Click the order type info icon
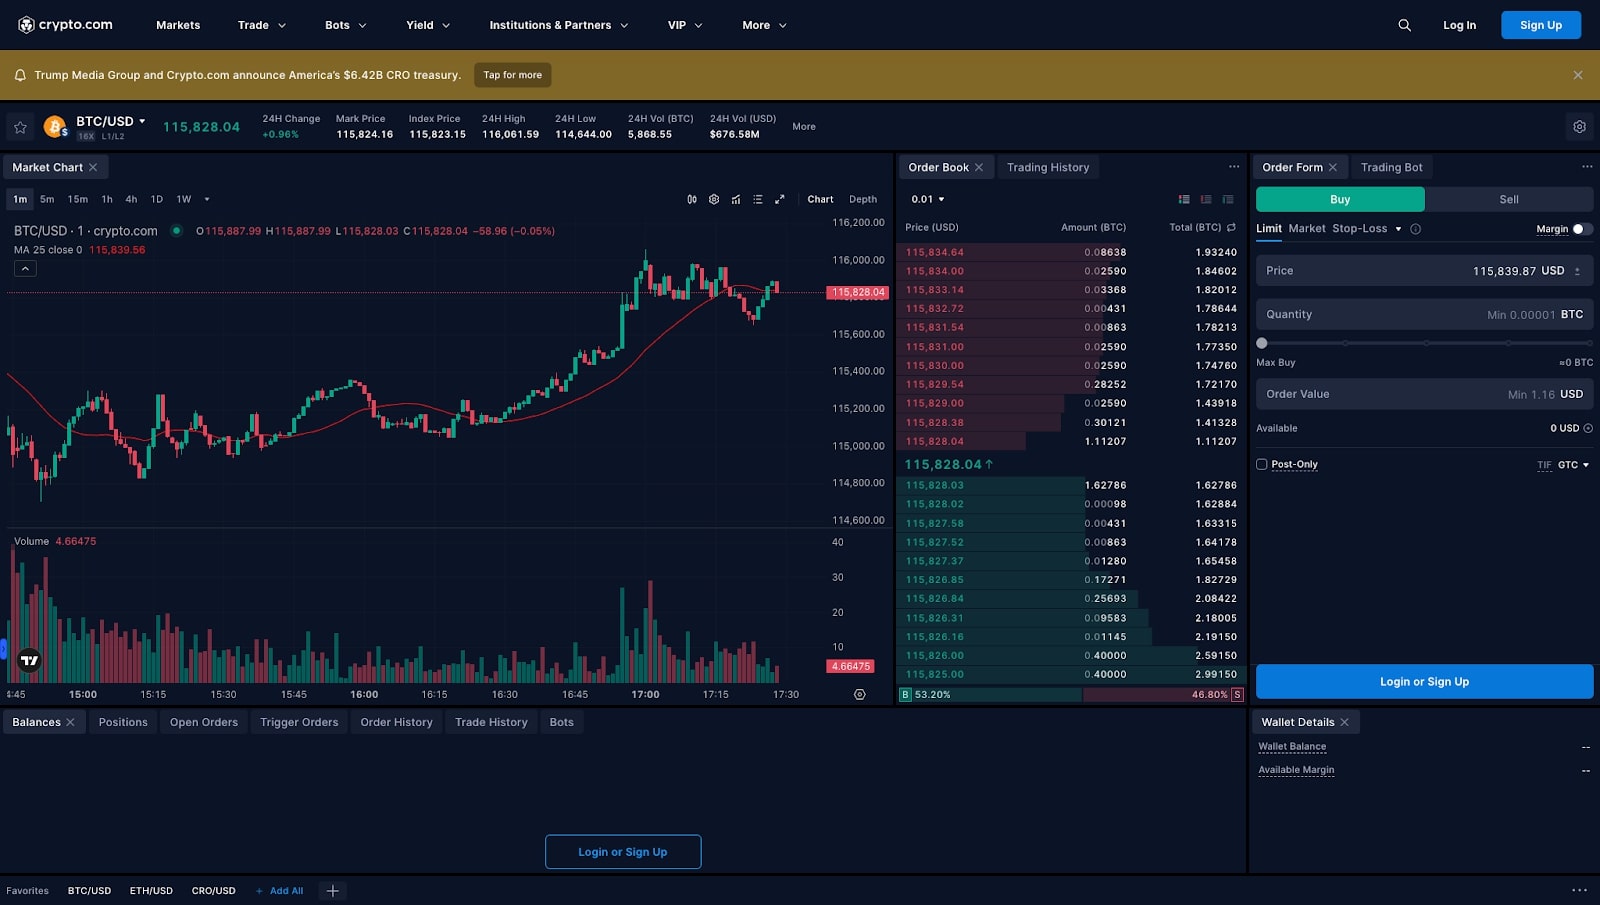This screenshot has height=905, width=1600. (1415, 229)
